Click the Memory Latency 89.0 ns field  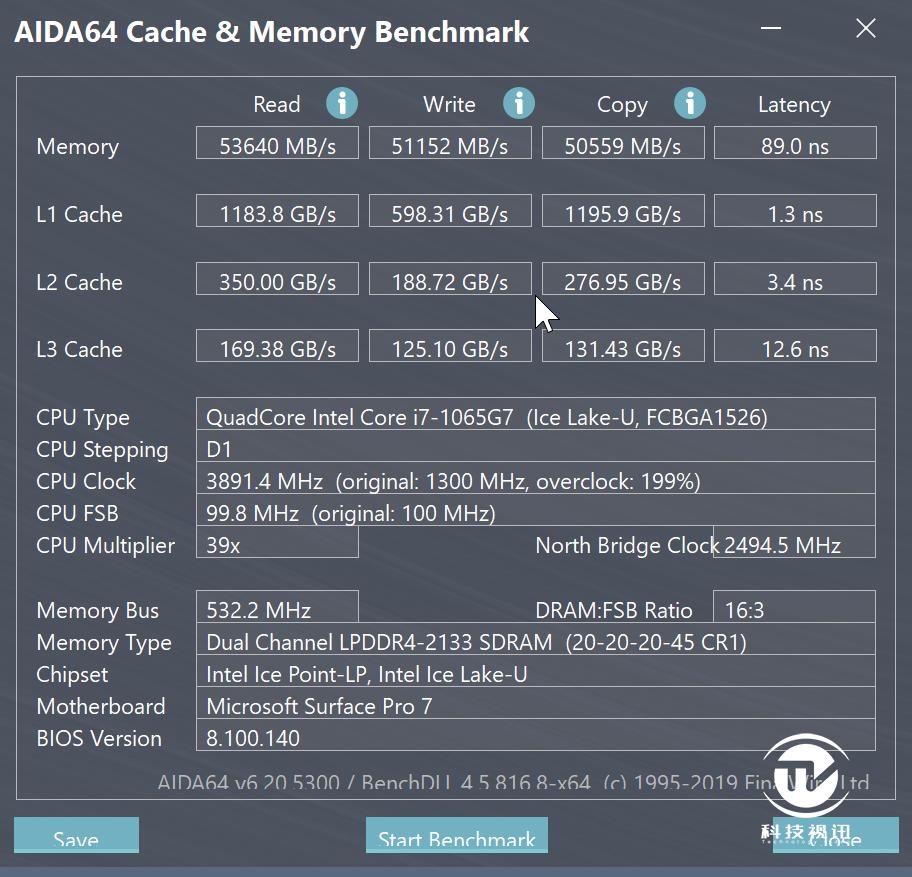click(795, 144)
